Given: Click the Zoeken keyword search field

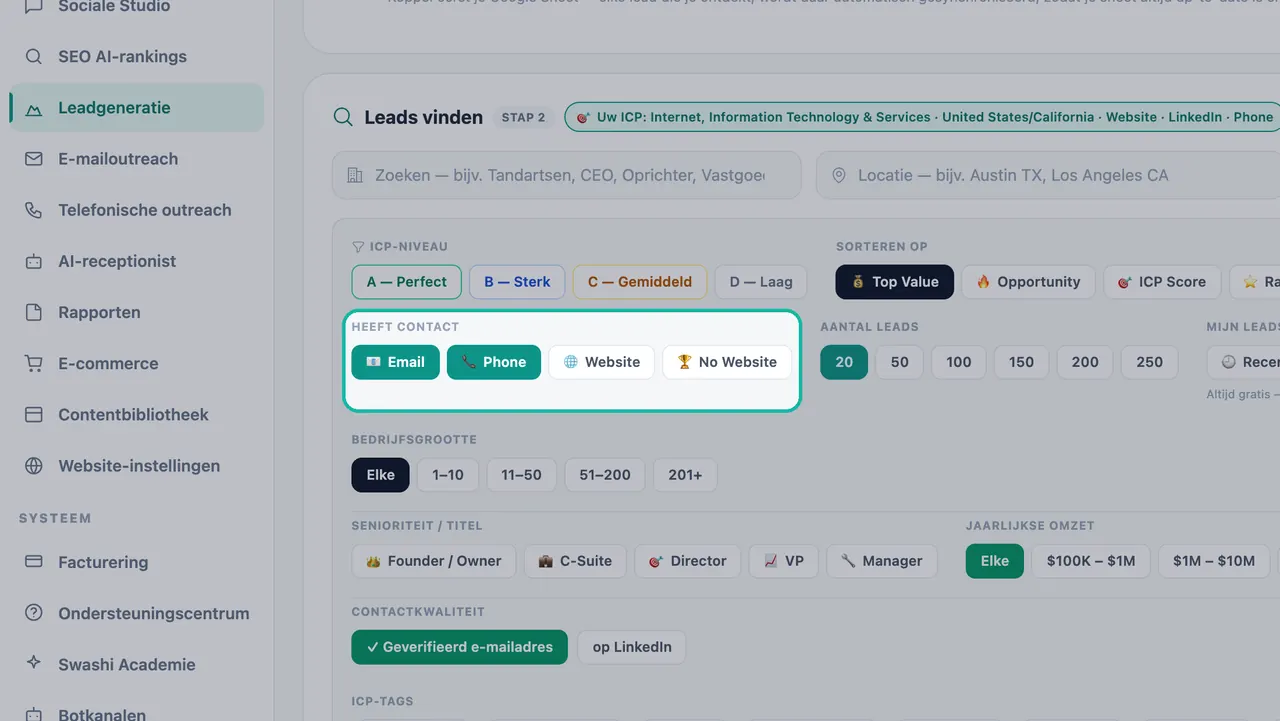Looking at the screenshot, I should click(x=567, y=175).
